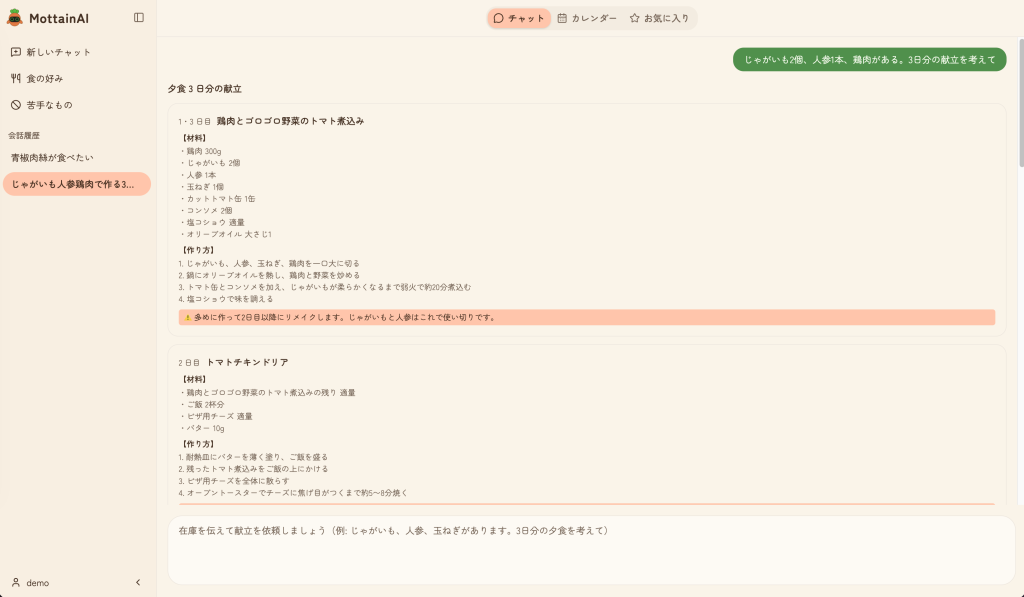Click the warning banner 多めに作って2日目以降にリメイクします
1024x597 pixels.
(x=586, y=317)
